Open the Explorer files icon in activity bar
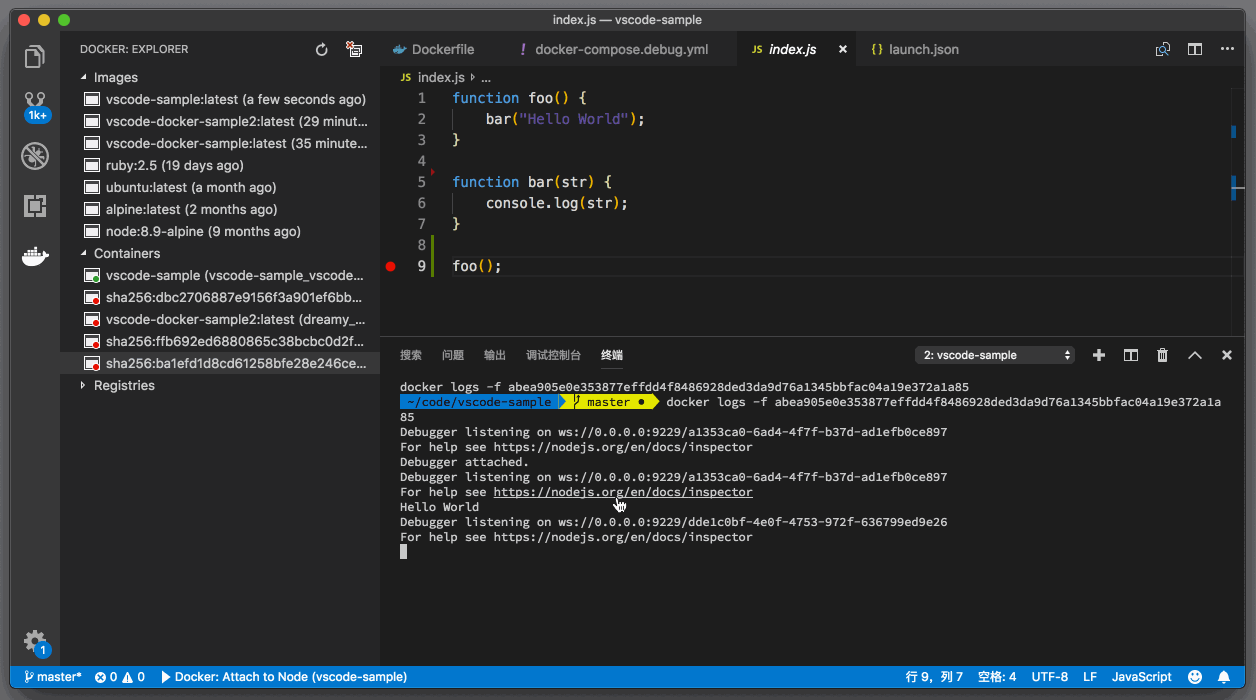This screenshot has height=700, width=1256. pyautogui.click(x=35, y=57)
